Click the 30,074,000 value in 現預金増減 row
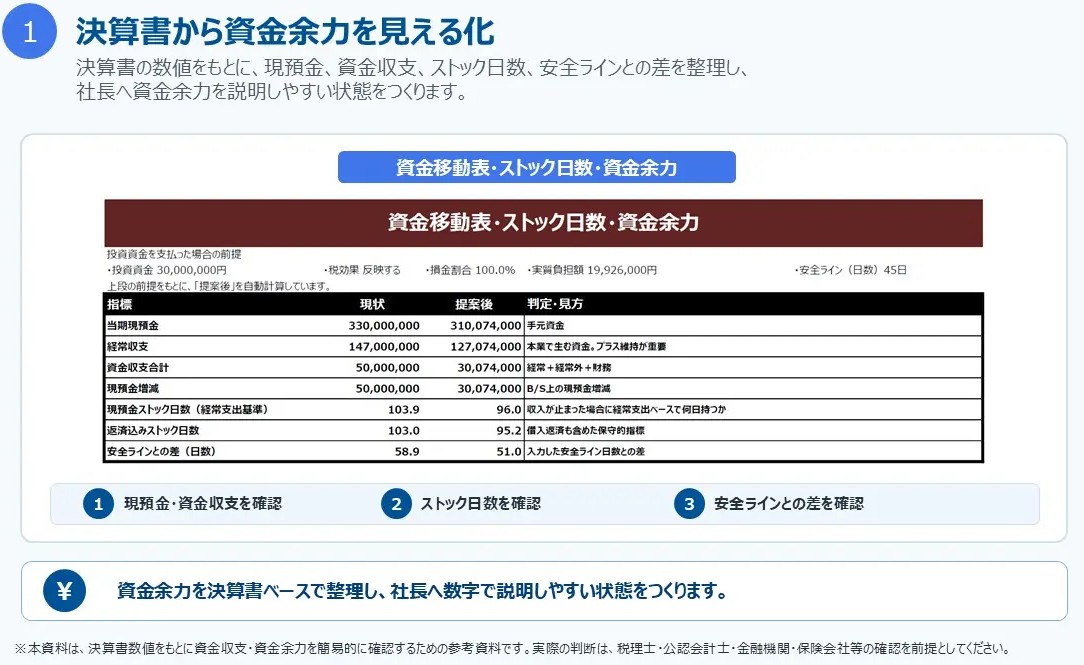 pyautogui.click(x=489, y=388)
